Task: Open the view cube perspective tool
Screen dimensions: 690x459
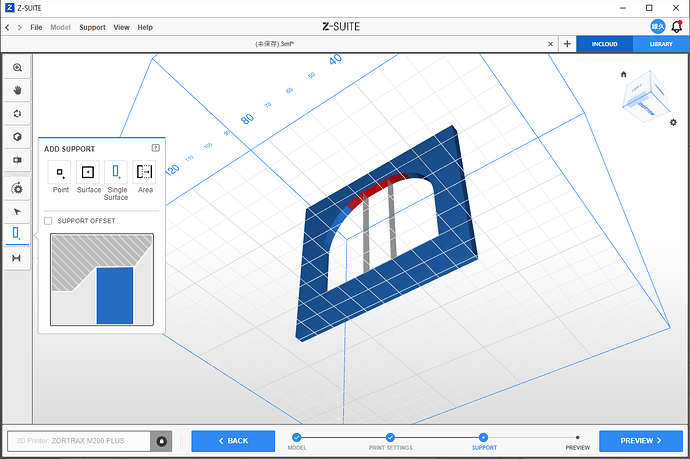Action: pos(17,137)
